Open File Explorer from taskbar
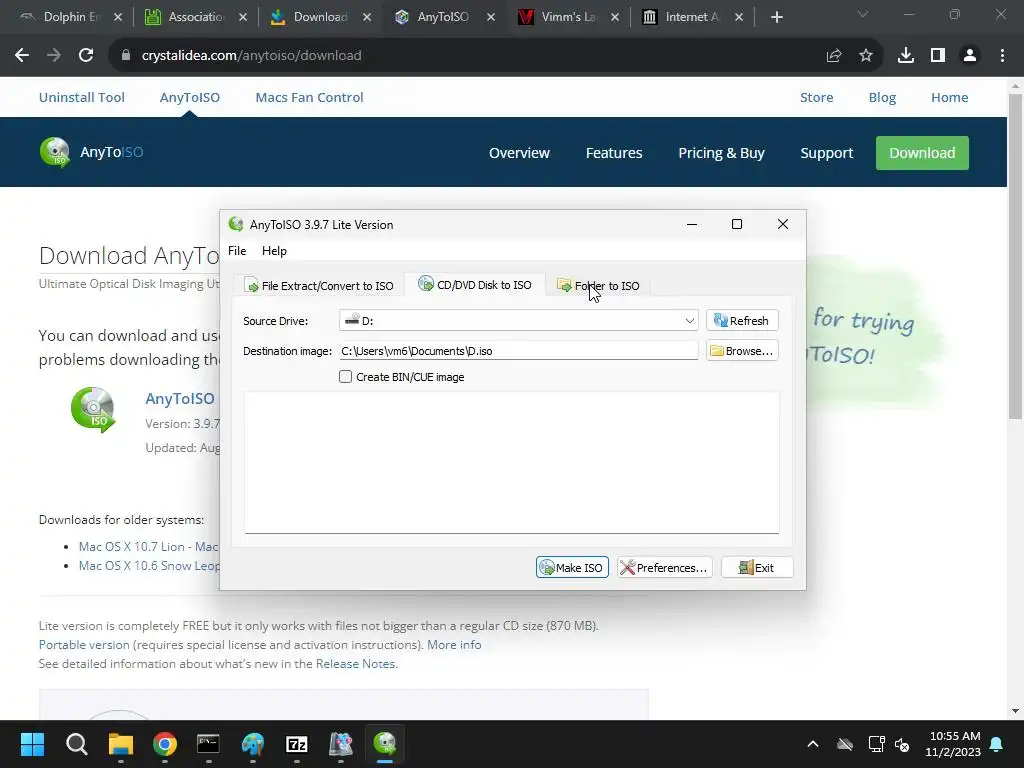The height and width of the screenshot is (768, 1024). (121, 744)
